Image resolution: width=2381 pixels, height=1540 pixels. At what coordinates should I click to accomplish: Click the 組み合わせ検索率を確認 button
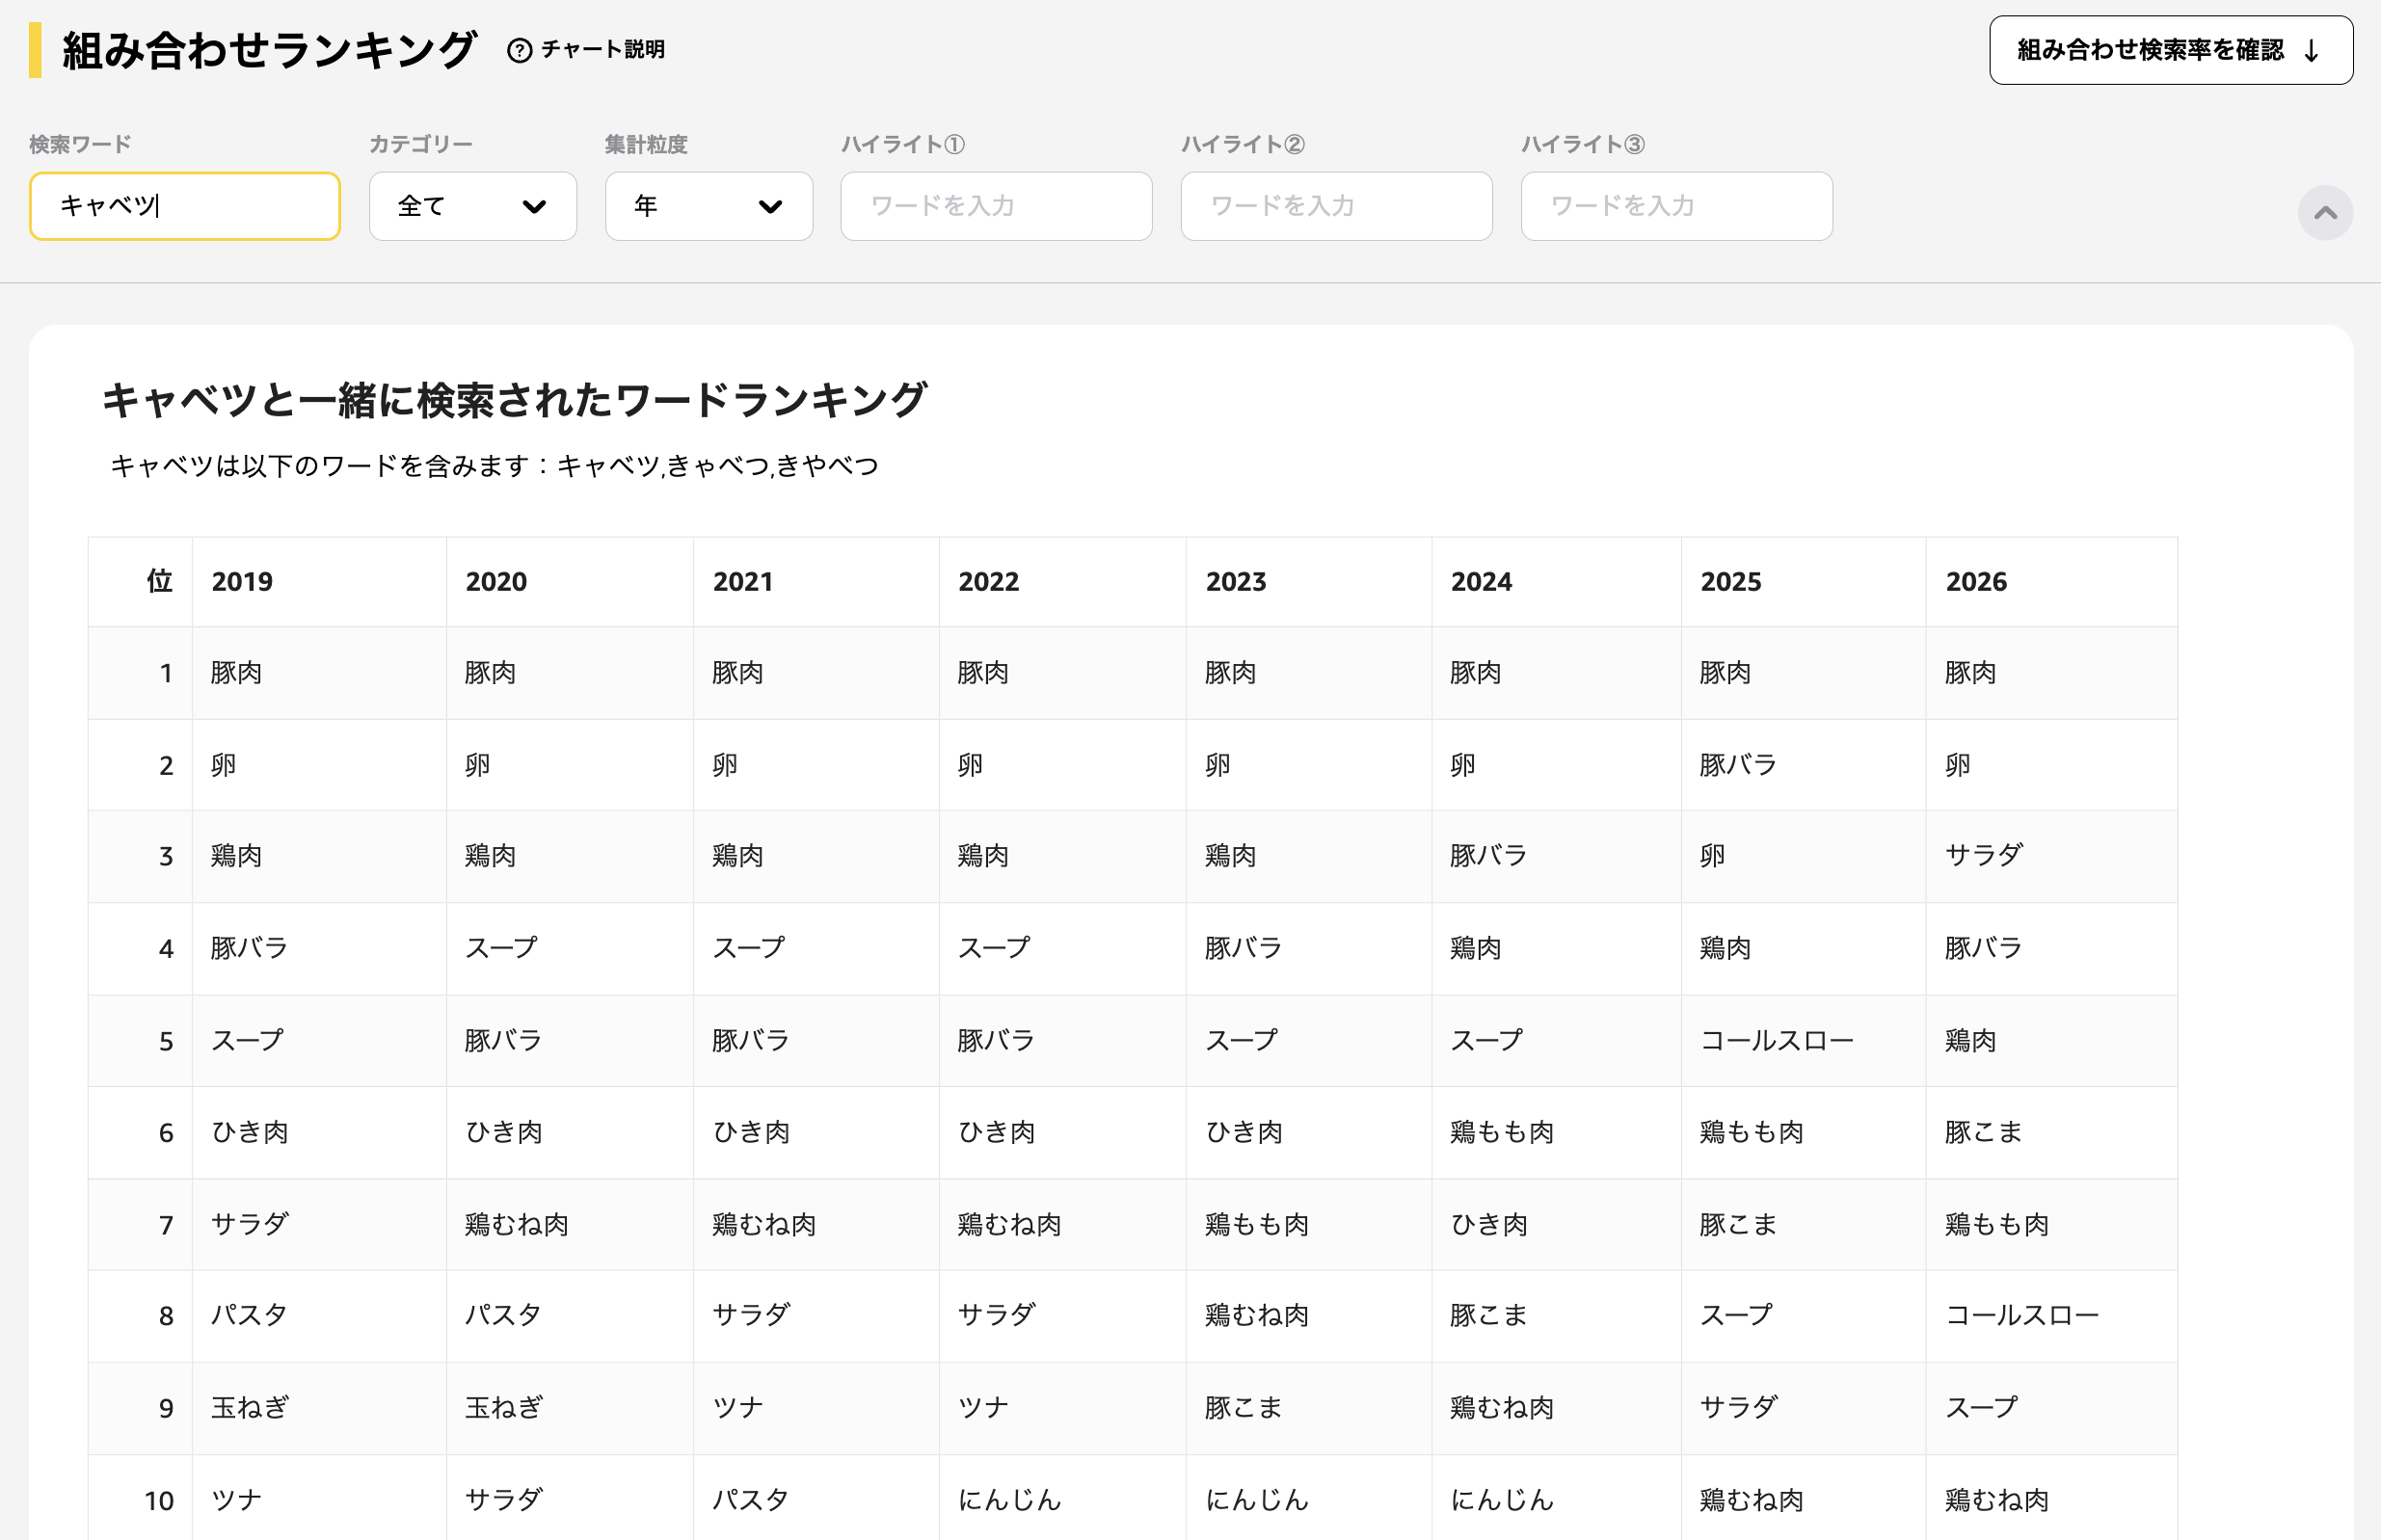(2170, 50)
